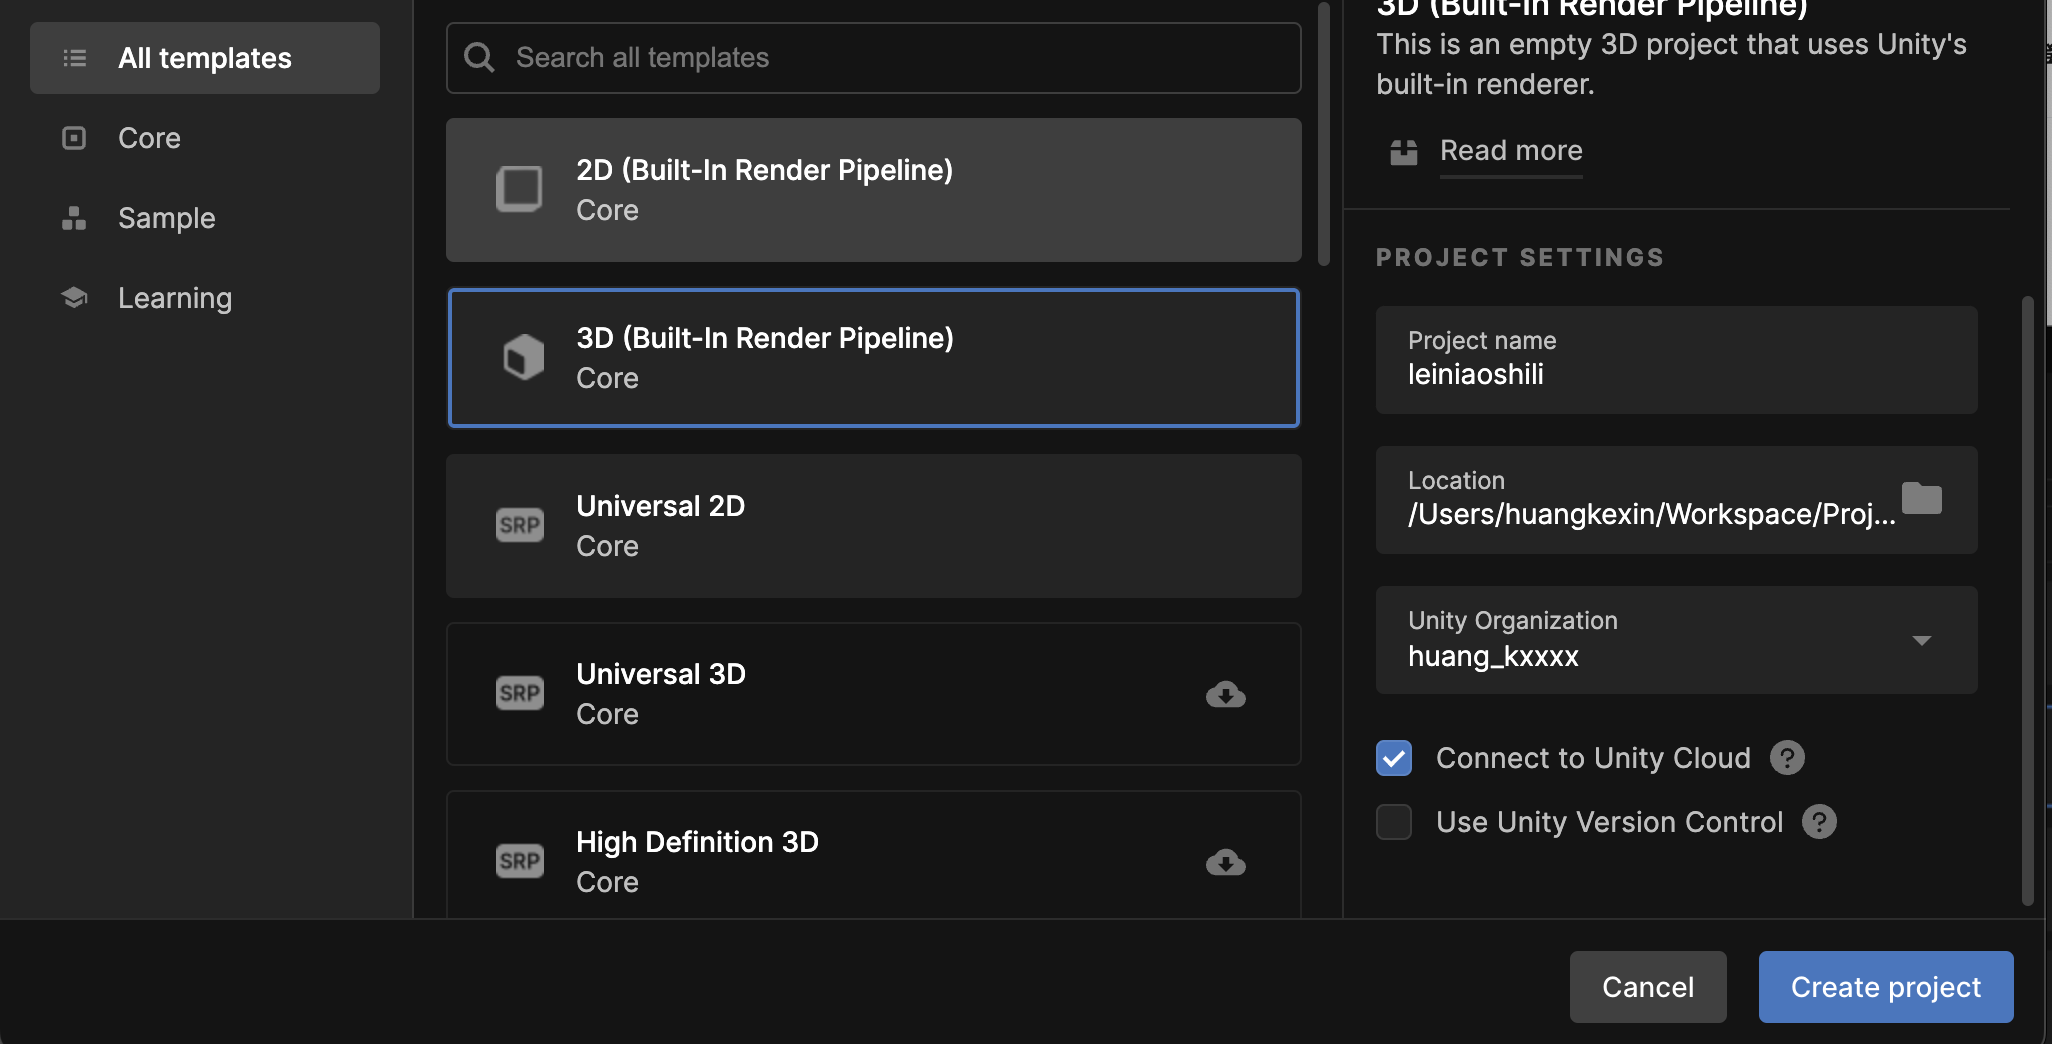Select the Universal 3D template
The height and width of the screenshot is (1044, 2052).
873,694
